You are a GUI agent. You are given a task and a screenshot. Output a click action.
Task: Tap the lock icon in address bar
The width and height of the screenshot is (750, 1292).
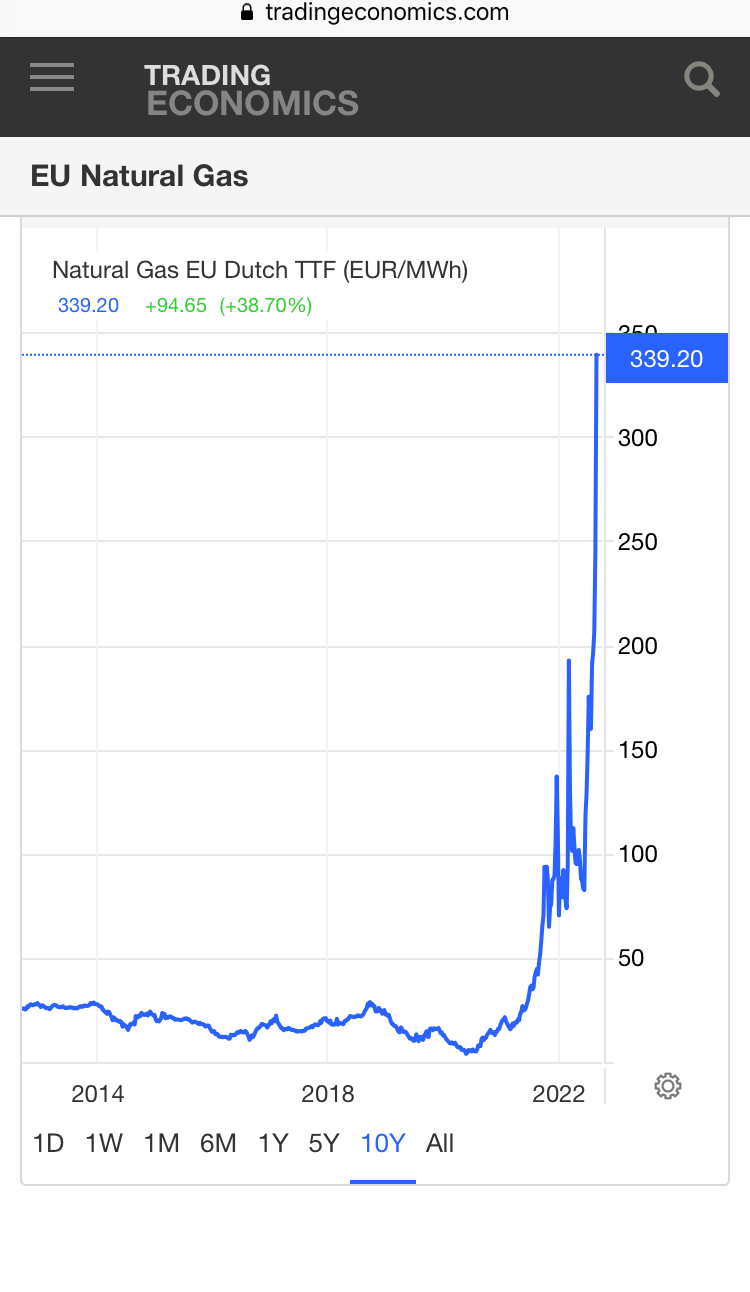[247, 13]
